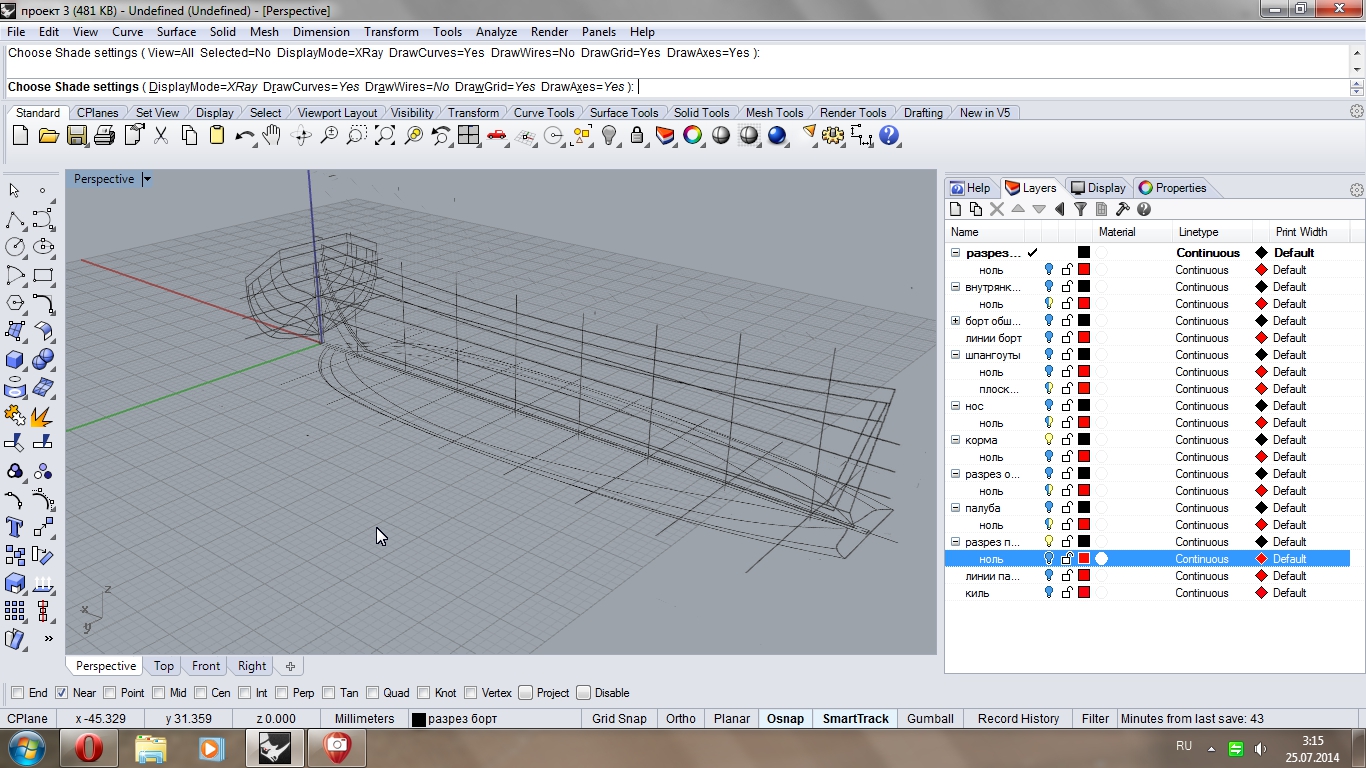Open the 4-viewport layout icon
Screen dimensions: 1366x768
[x=468, y=136]
